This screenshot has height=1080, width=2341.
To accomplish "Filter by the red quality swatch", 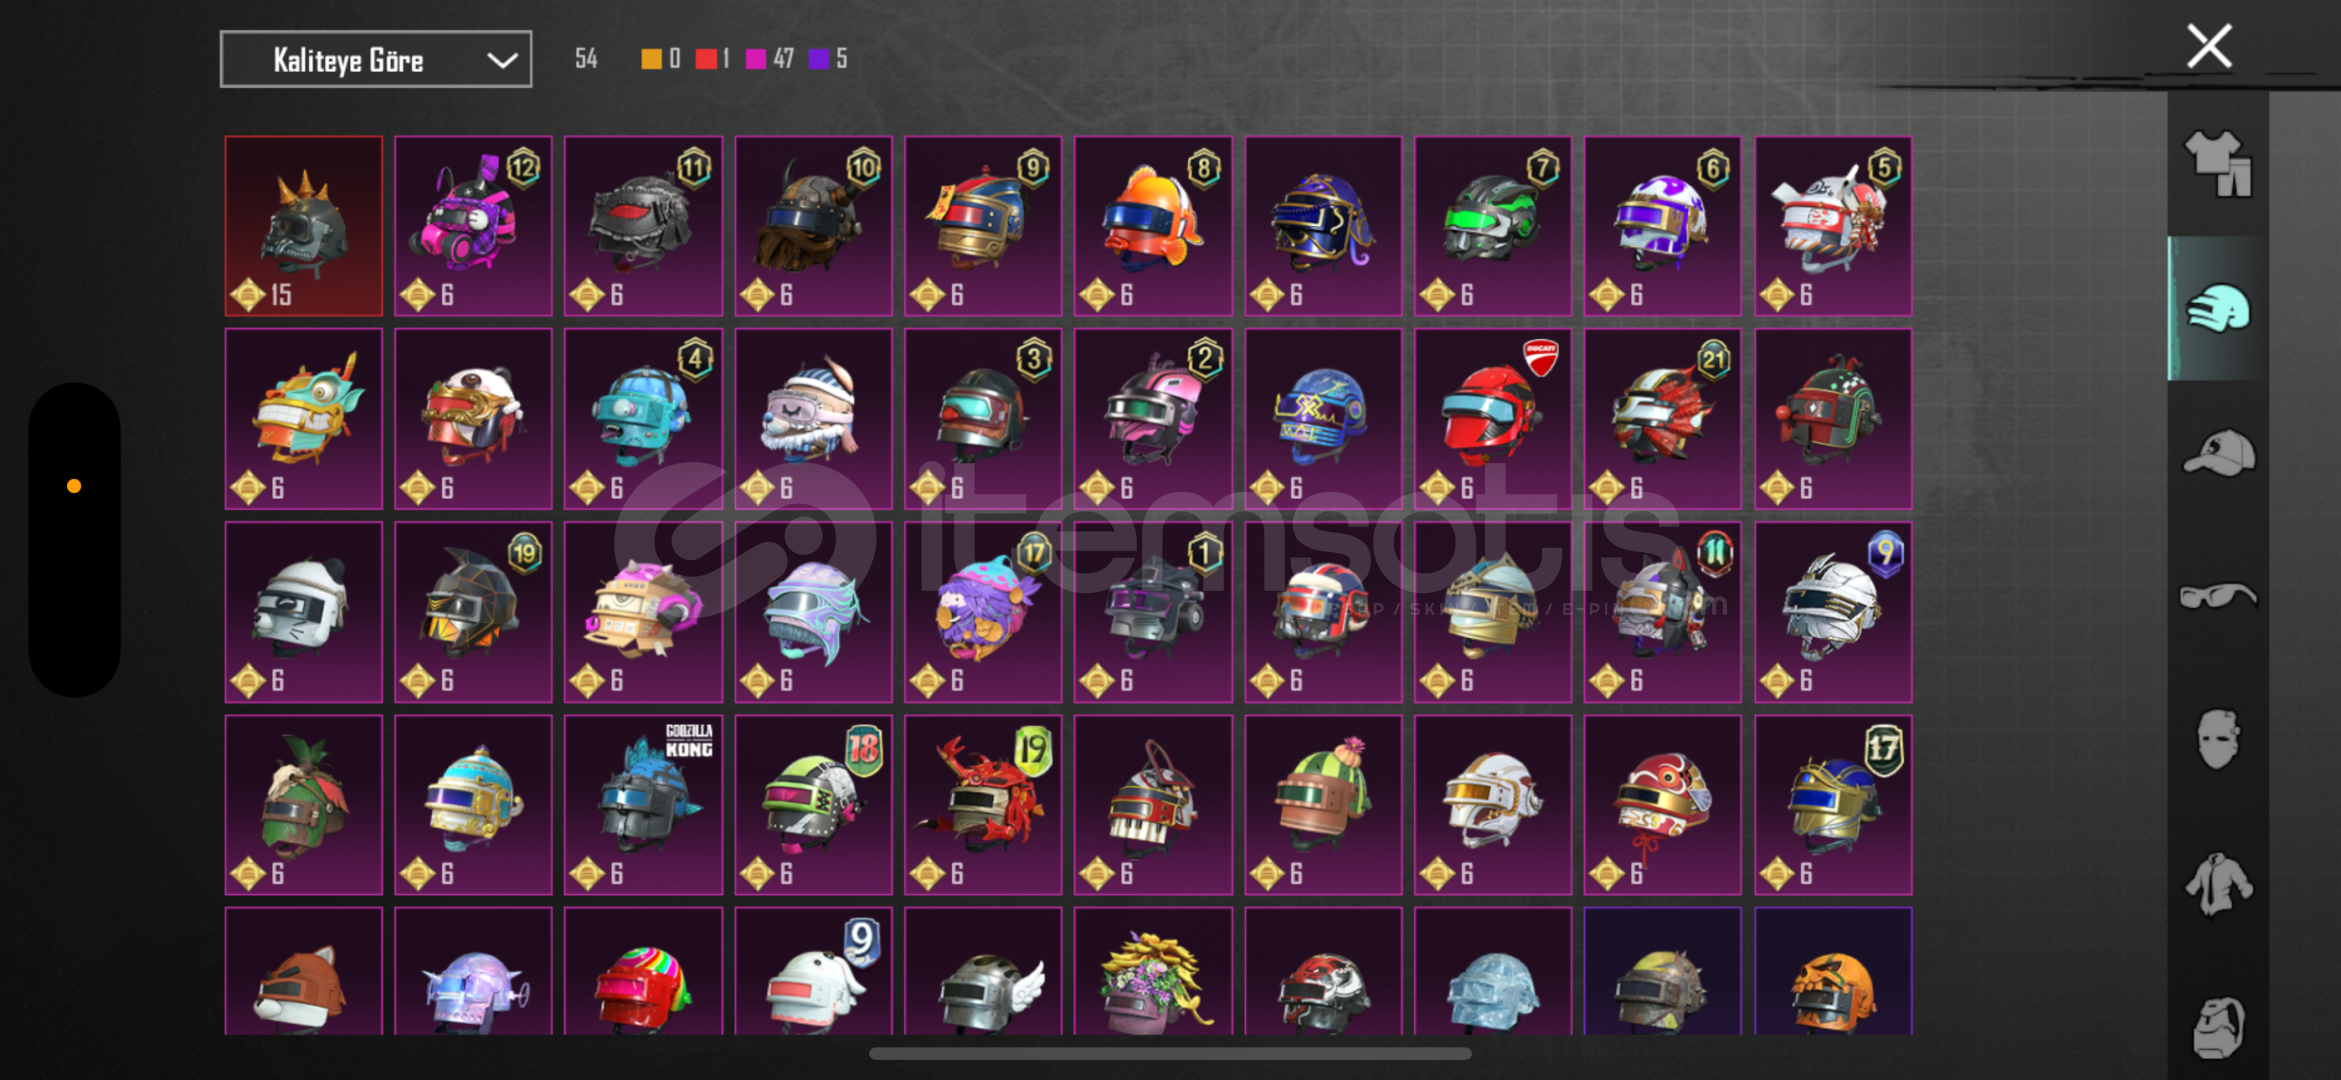I will click(706, 59).
